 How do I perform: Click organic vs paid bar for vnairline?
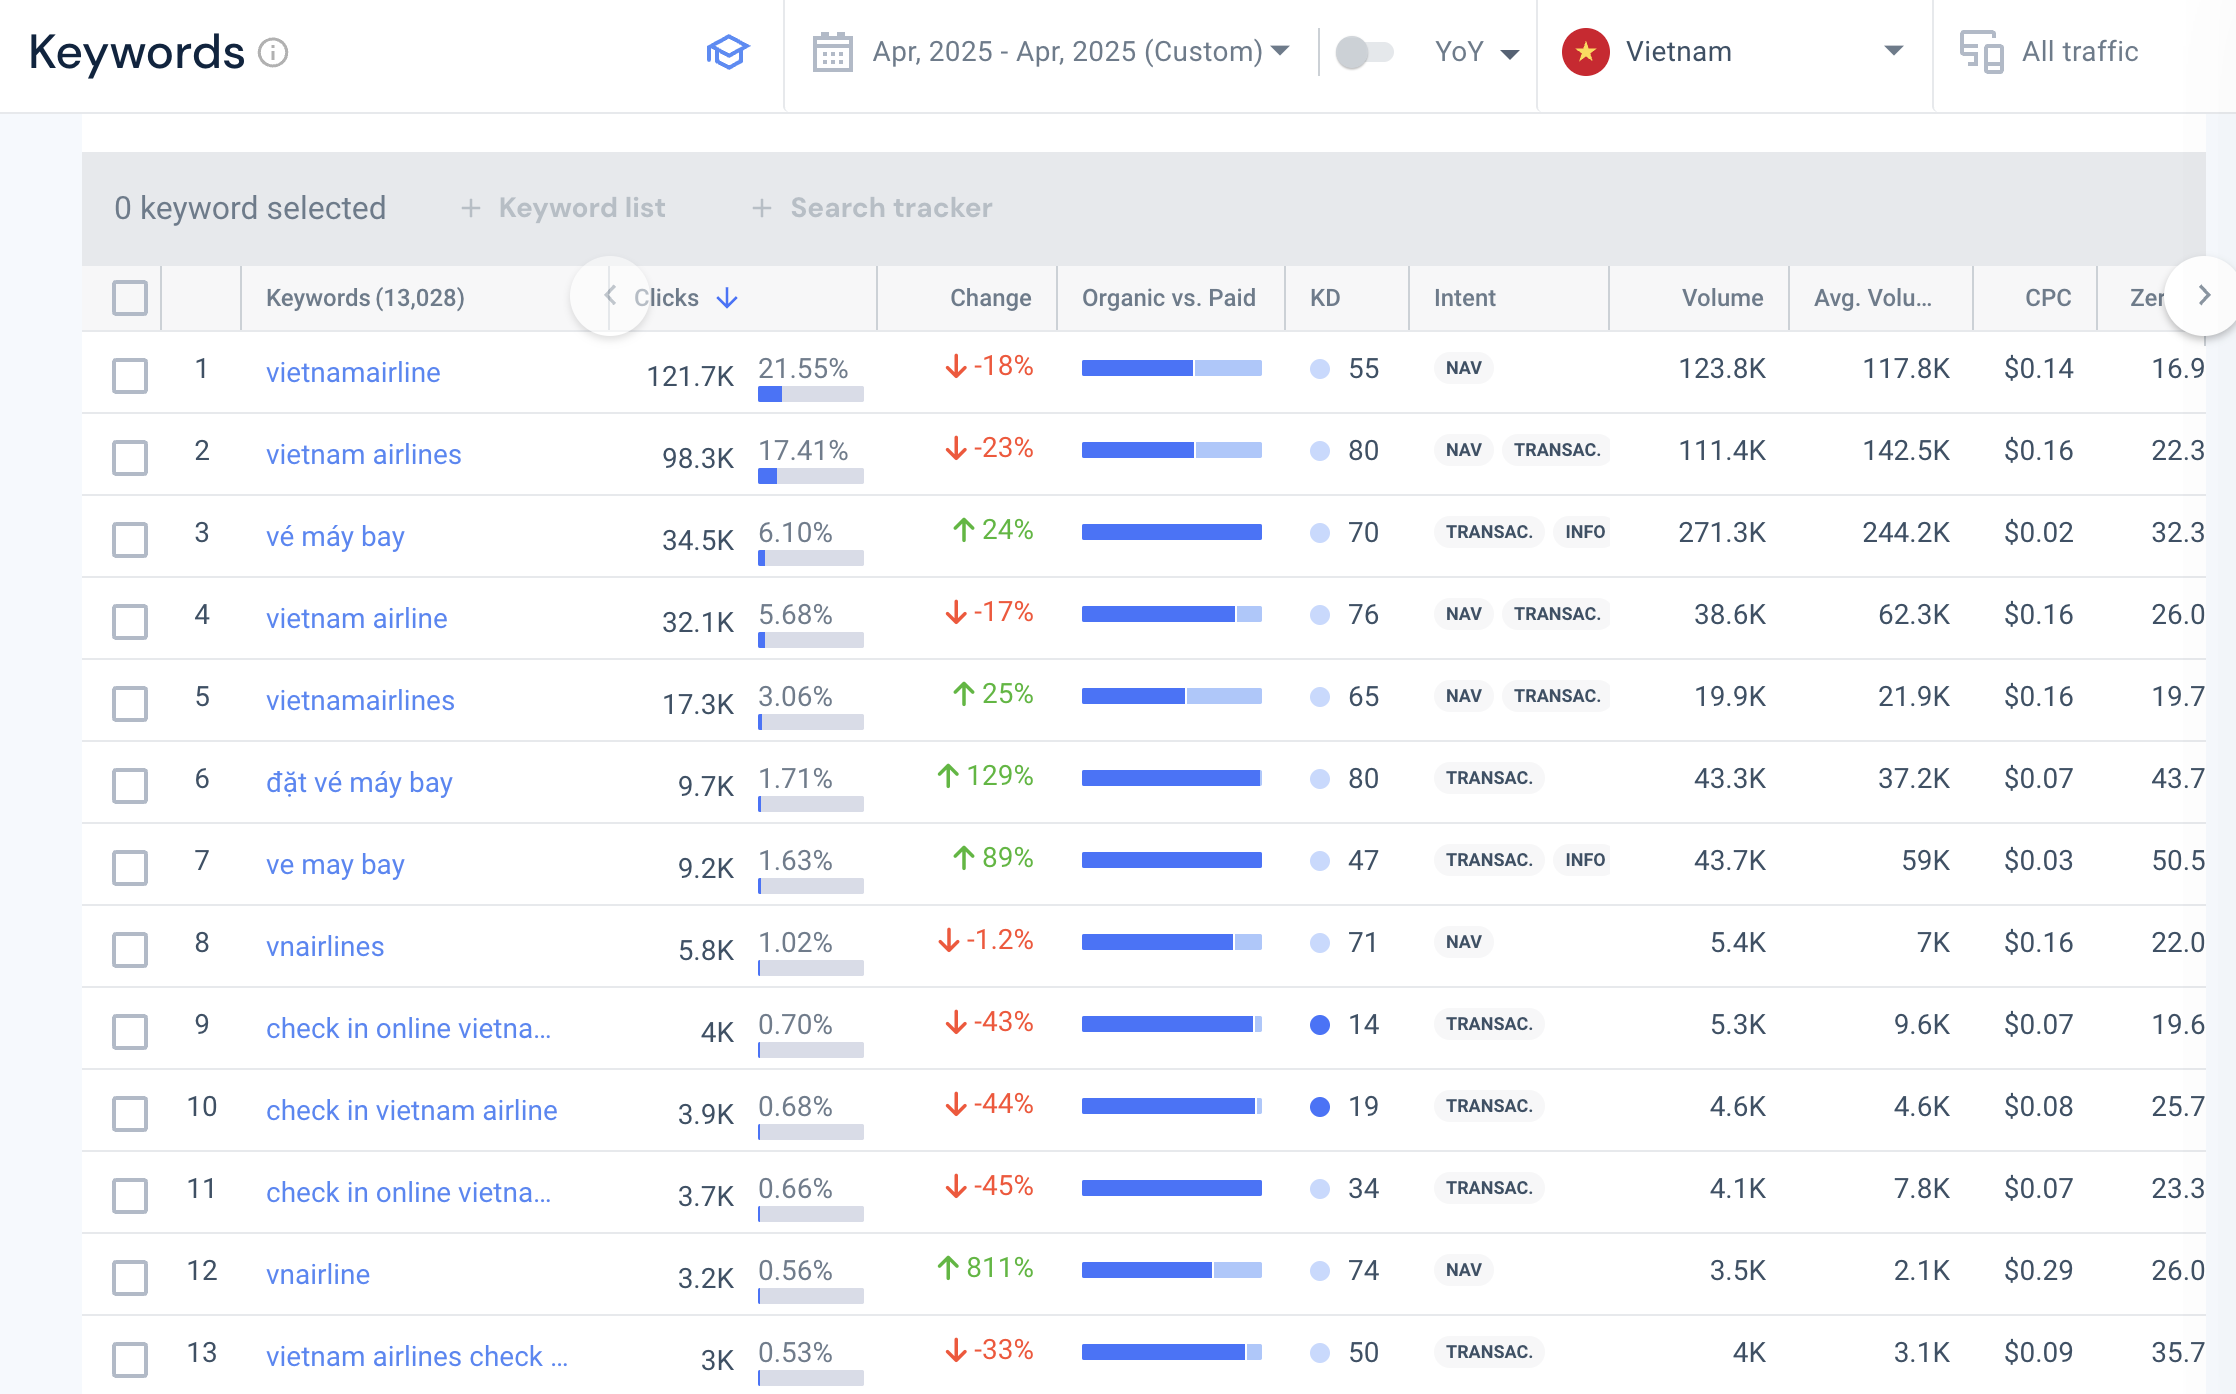[1171, 1270]
